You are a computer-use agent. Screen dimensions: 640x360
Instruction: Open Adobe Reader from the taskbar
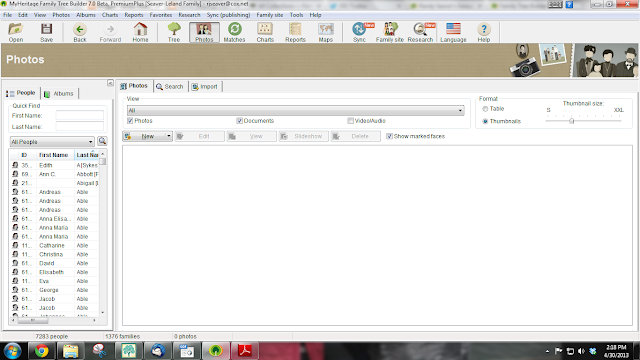(x=245, y=351)
